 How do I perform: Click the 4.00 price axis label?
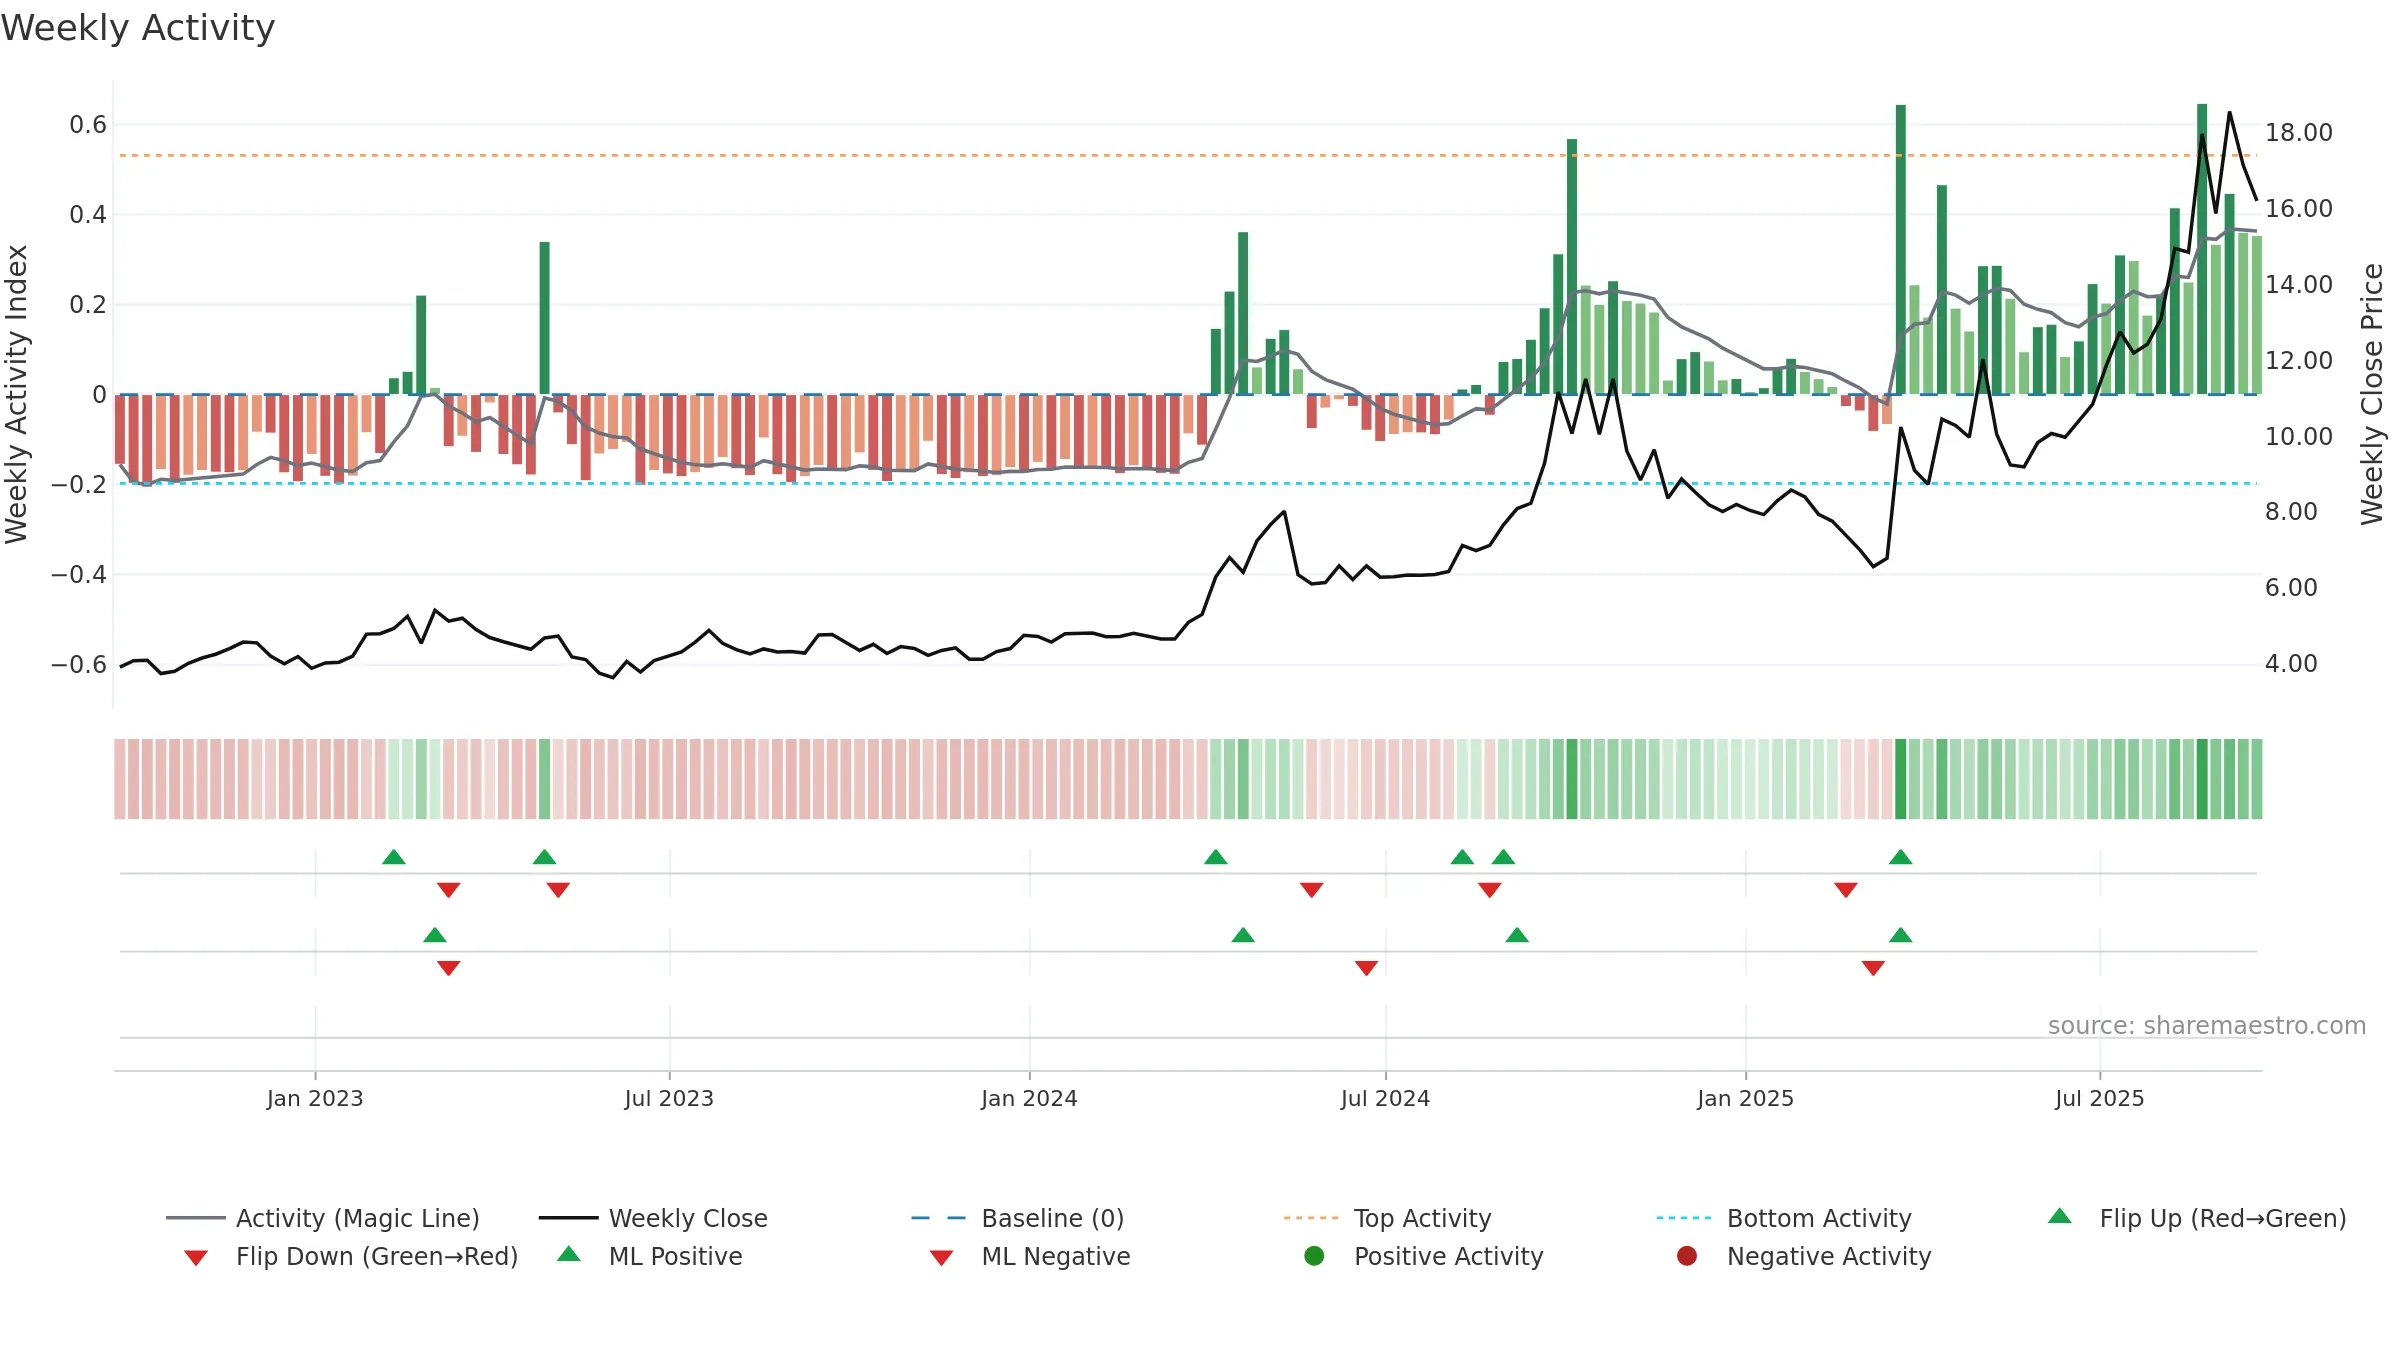[x=2291, y=664]
